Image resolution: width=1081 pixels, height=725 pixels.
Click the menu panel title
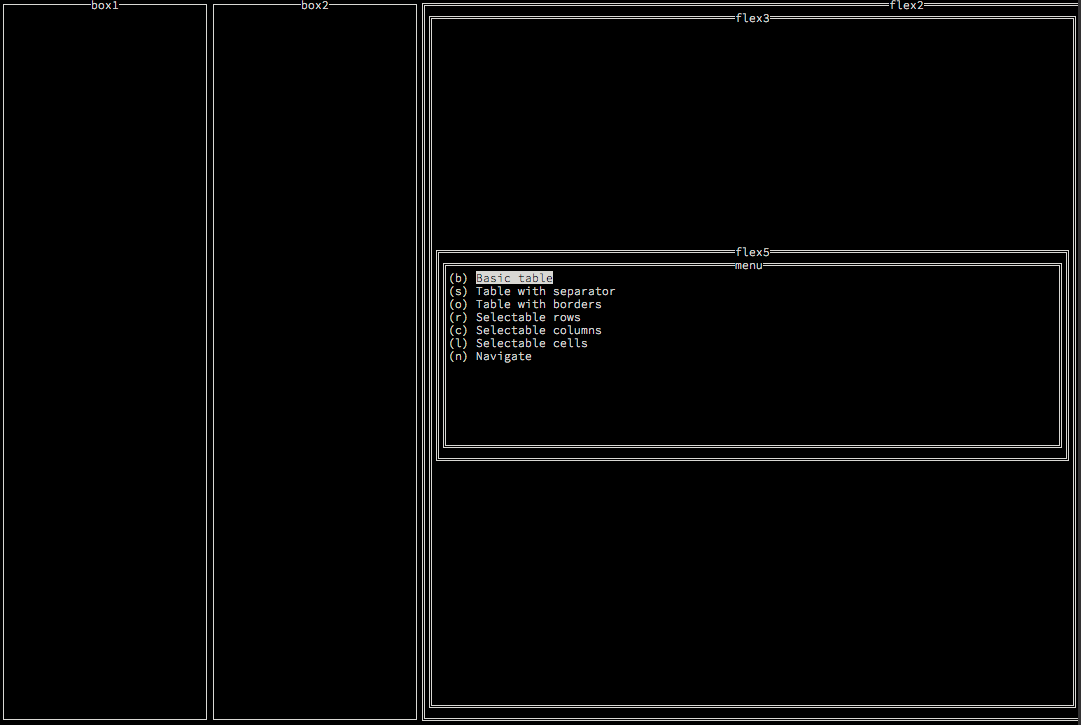(749, 265)
